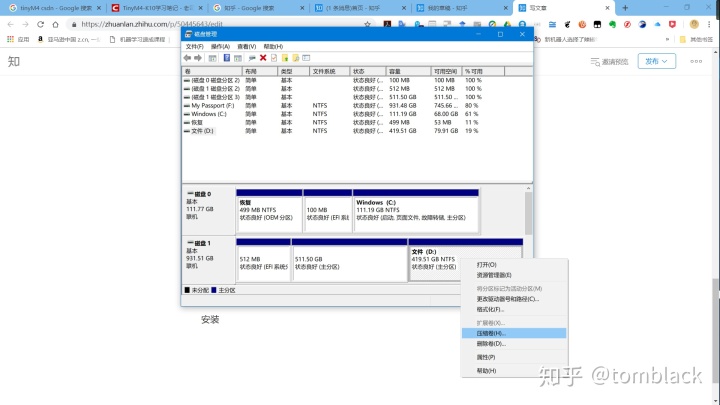Click the Evernote elephant extension icon
This screenshot has width=720, height=405.
click(x=612, y=24)
